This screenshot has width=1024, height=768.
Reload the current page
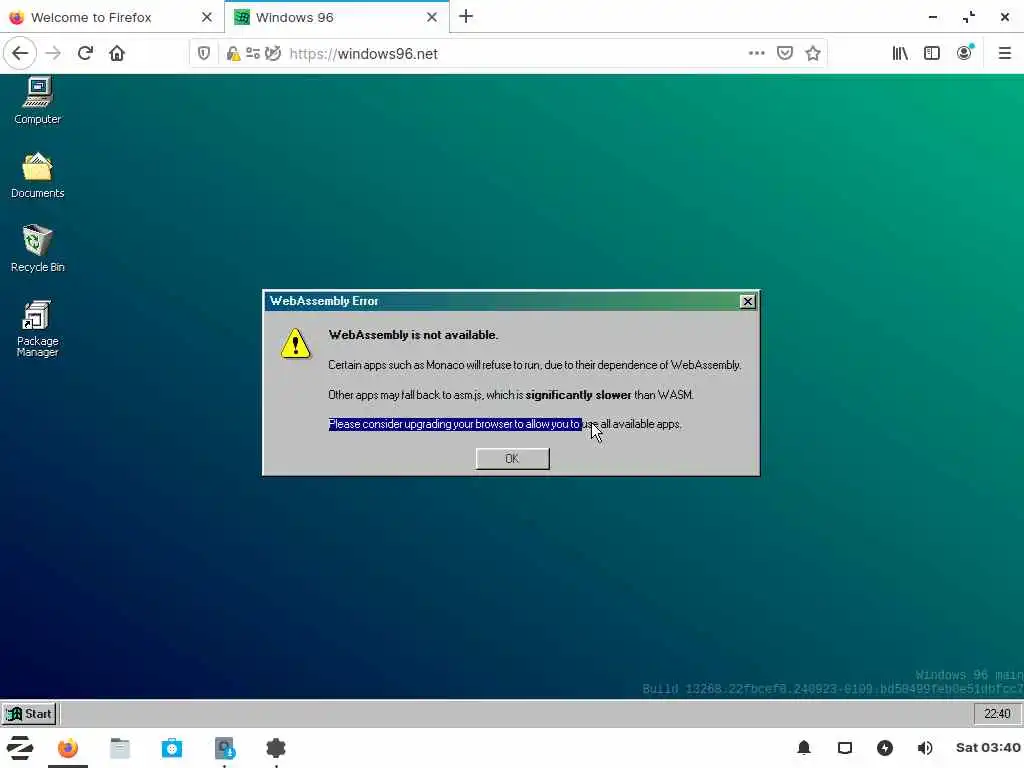coord(85,54)
